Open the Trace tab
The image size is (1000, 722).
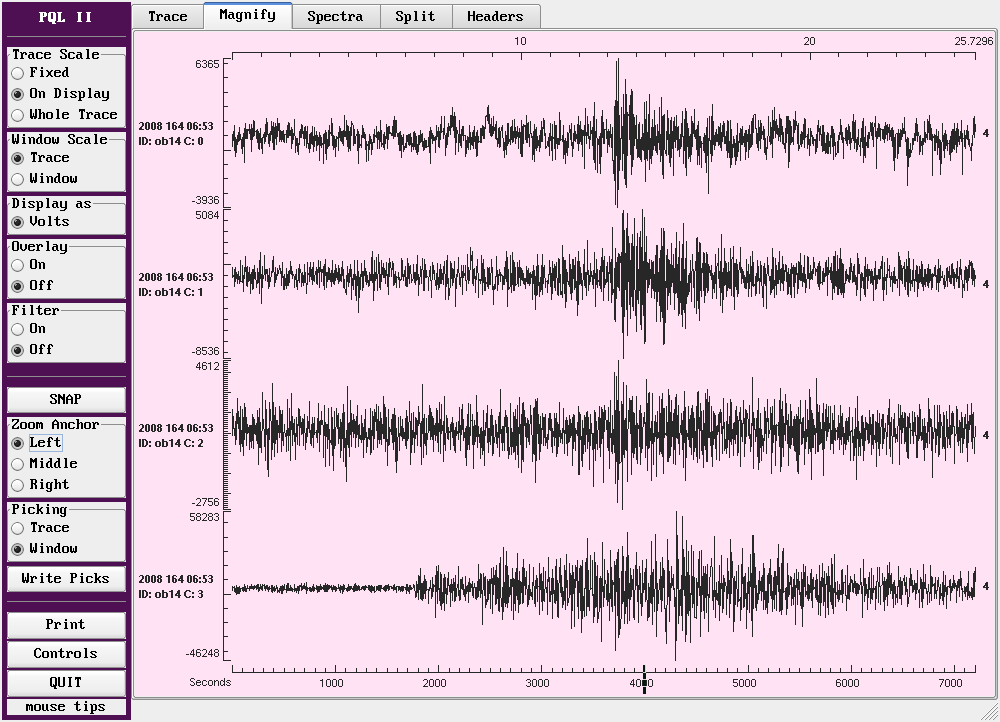167,16
